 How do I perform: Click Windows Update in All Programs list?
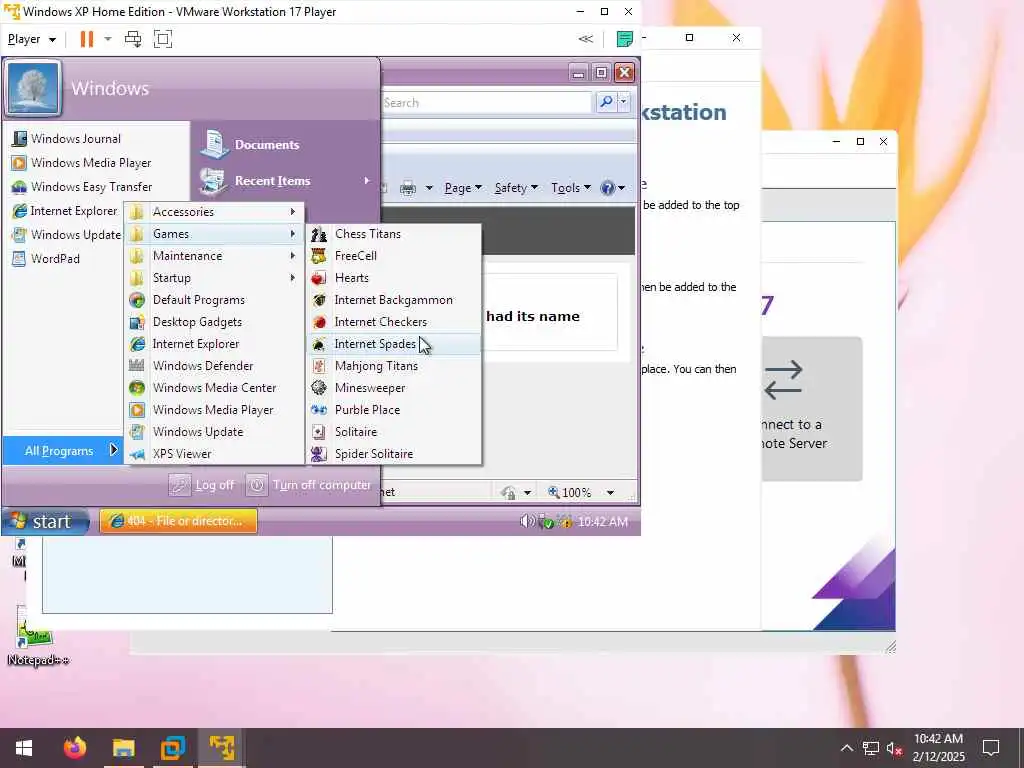(214, 432)
